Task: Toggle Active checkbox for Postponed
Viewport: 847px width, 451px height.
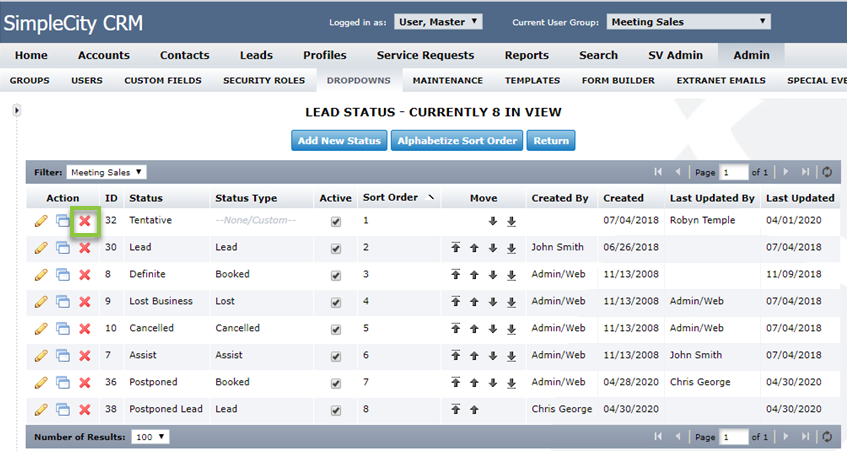Action: tap(336, 383)
